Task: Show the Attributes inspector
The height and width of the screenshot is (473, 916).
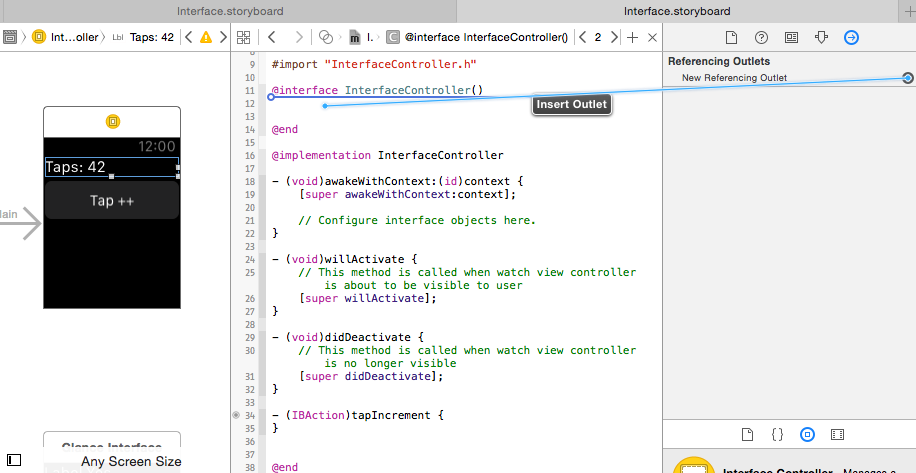Action: [821, 37]
